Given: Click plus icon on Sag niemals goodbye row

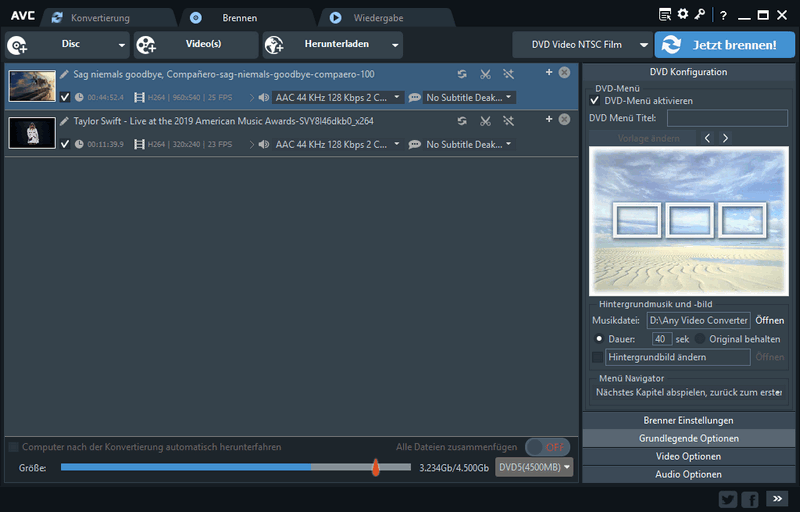Looking at the screenshot, I should click(549, 72).
